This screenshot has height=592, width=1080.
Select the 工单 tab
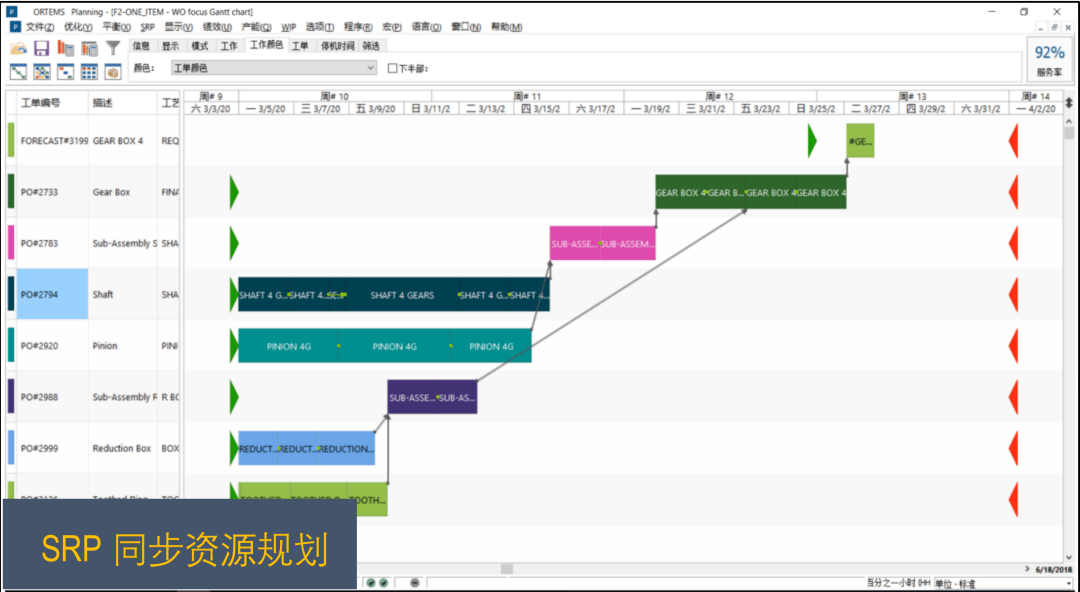(x=300, y=46)
